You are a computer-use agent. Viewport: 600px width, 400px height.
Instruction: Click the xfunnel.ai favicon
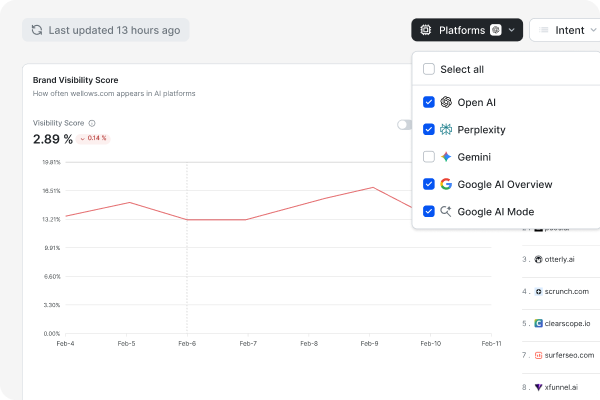click(x=538, y=387)
